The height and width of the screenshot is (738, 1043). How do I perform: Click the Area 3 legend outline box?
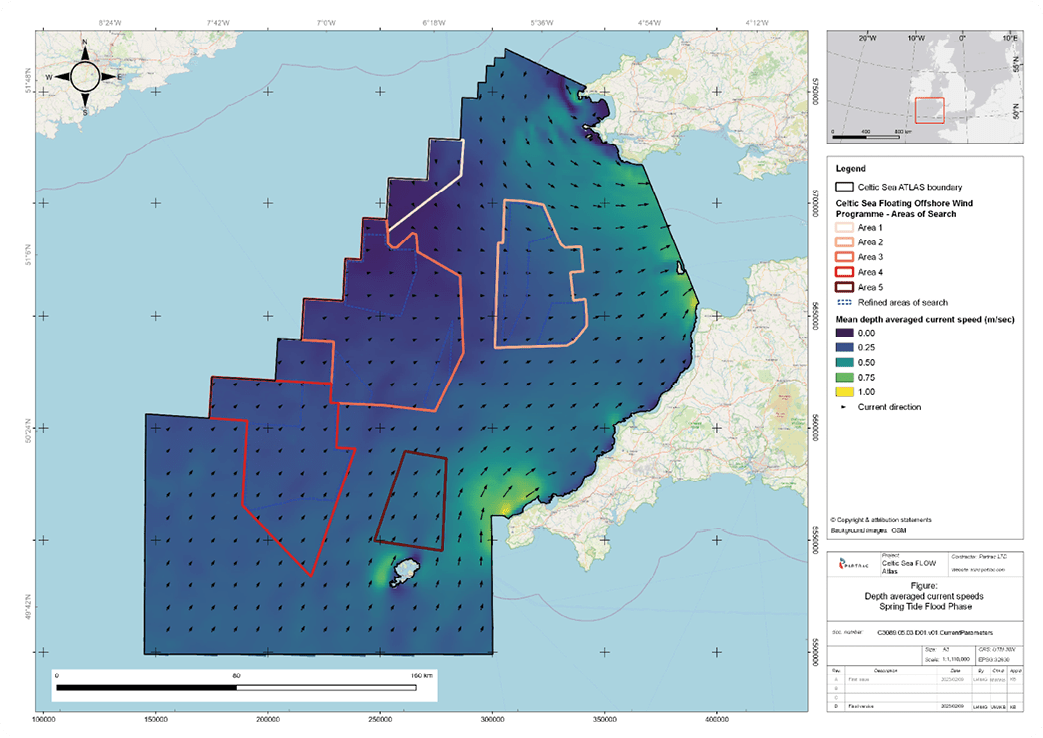tap(844, 257)
